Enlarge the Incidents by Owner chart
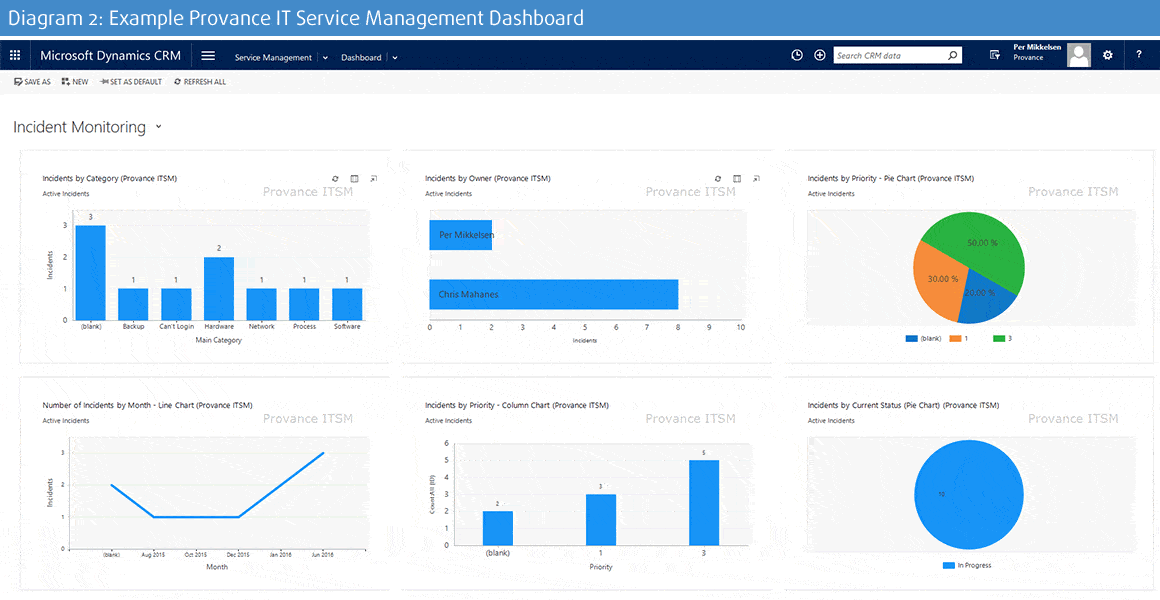The height and width of the screenshot is (600, 1160). click(756, 178)
